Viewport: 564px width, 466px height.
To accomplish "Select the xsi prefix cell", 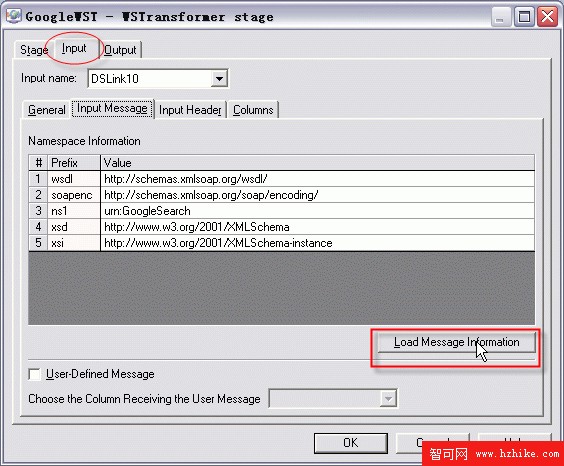I will pyautogui.click(x=74, y=243).
